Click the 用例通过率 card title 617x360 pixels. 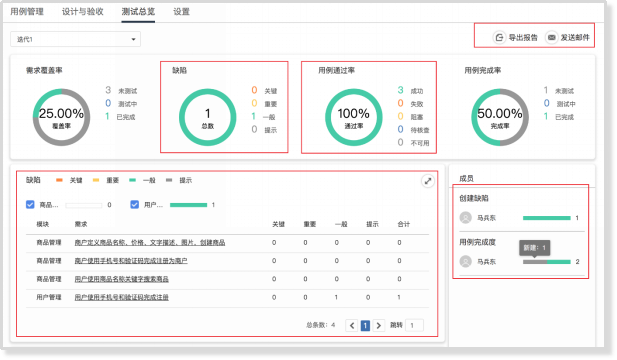tap(336, 70)
